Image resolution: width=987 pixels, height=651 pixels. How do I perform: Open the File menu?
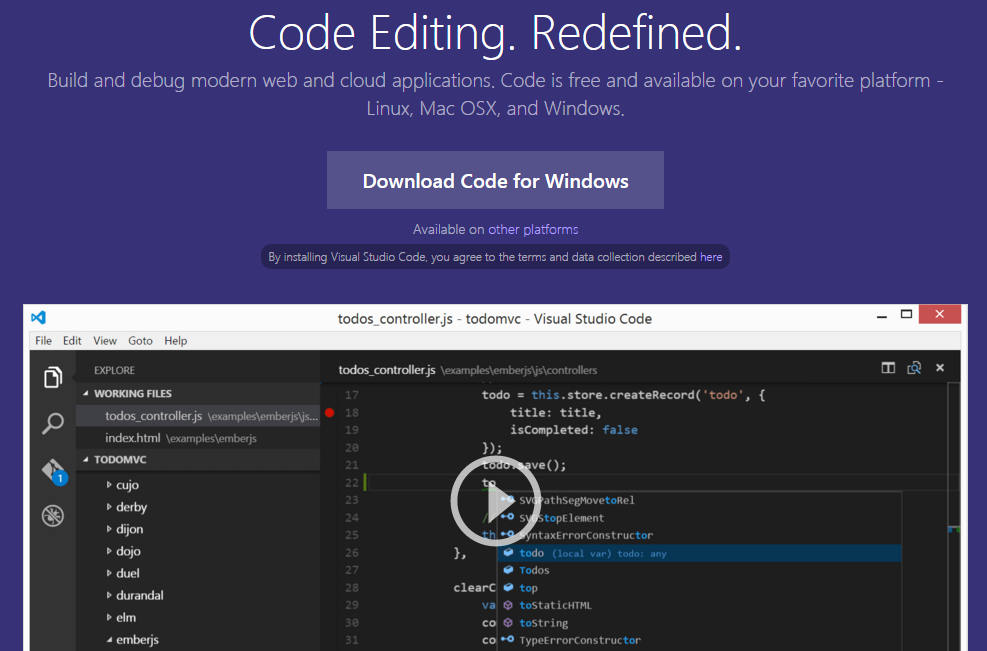[43, 341]
